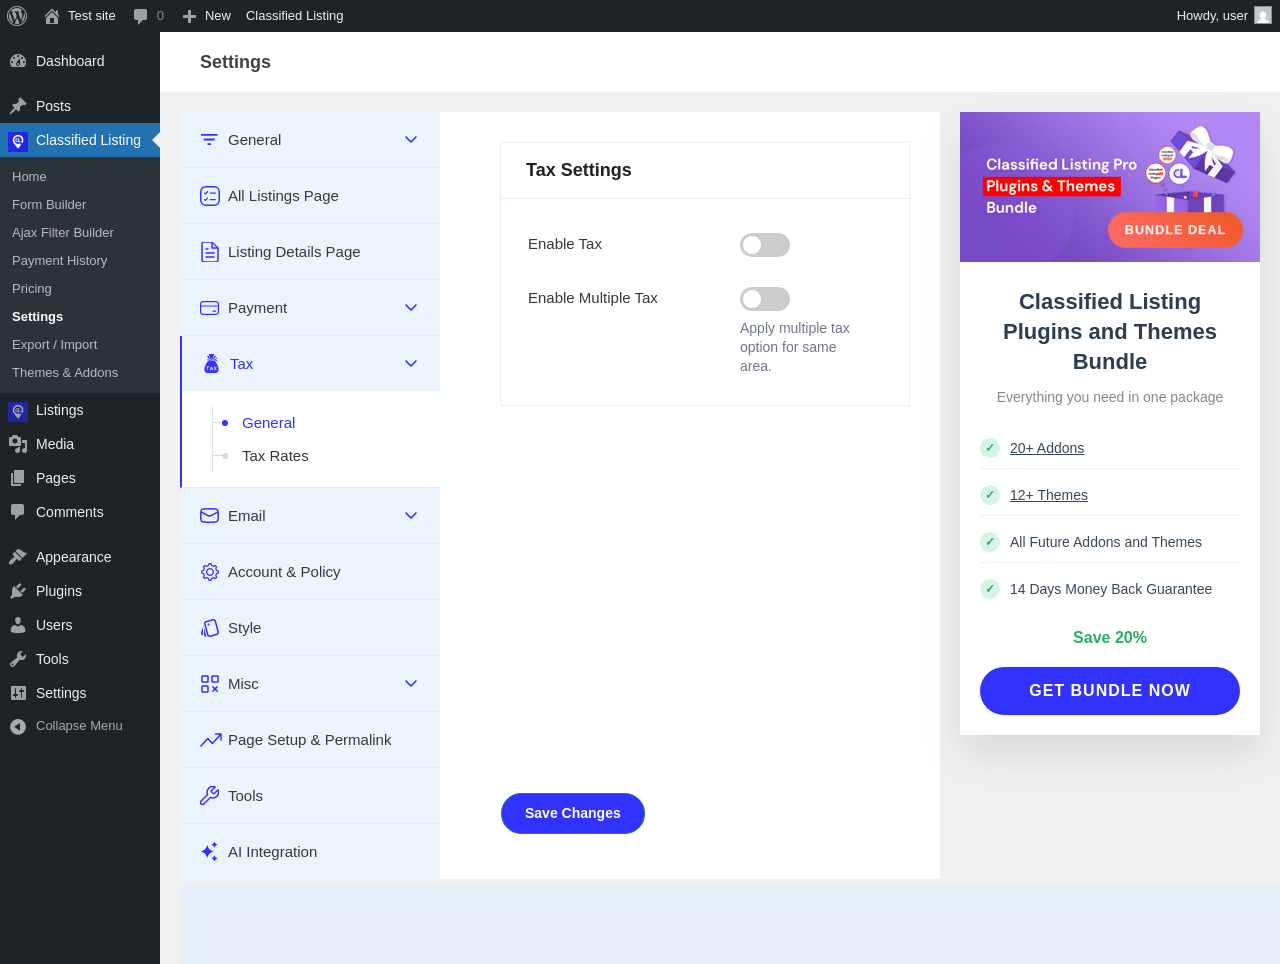Click the Posts pin icon
The height and width of the screenshot is (964, 1280).
[18, 106]
